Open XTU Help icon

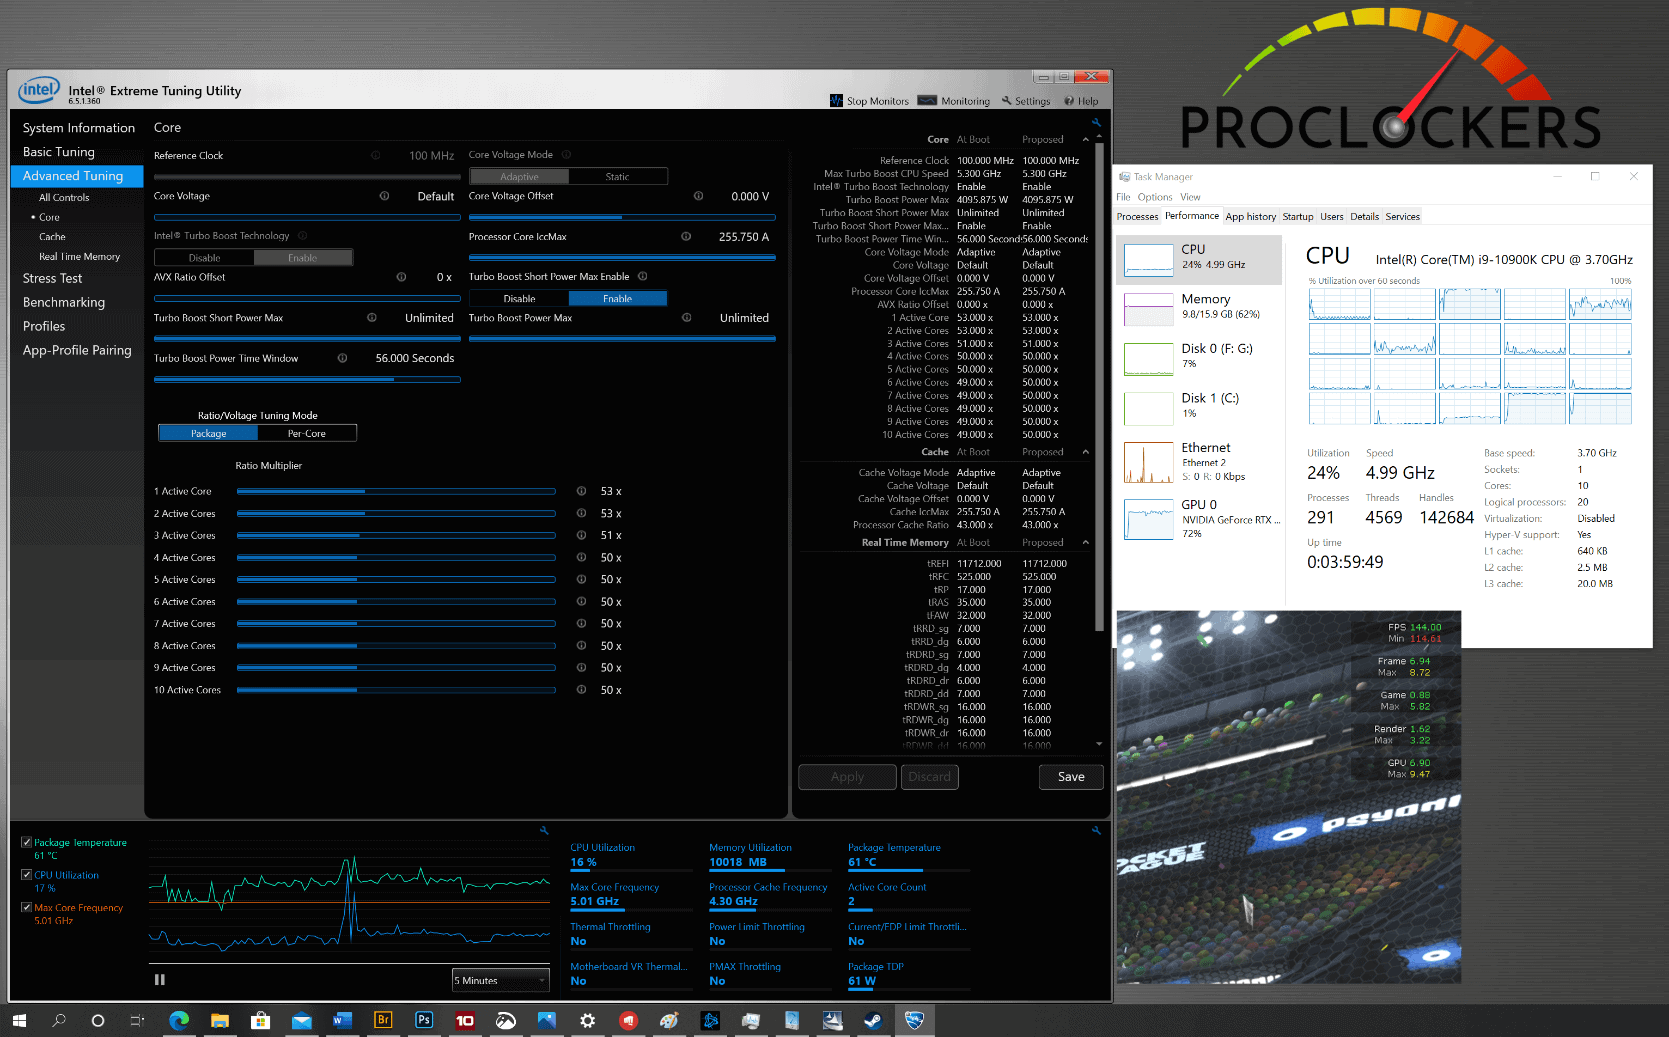click(1069, 100)
